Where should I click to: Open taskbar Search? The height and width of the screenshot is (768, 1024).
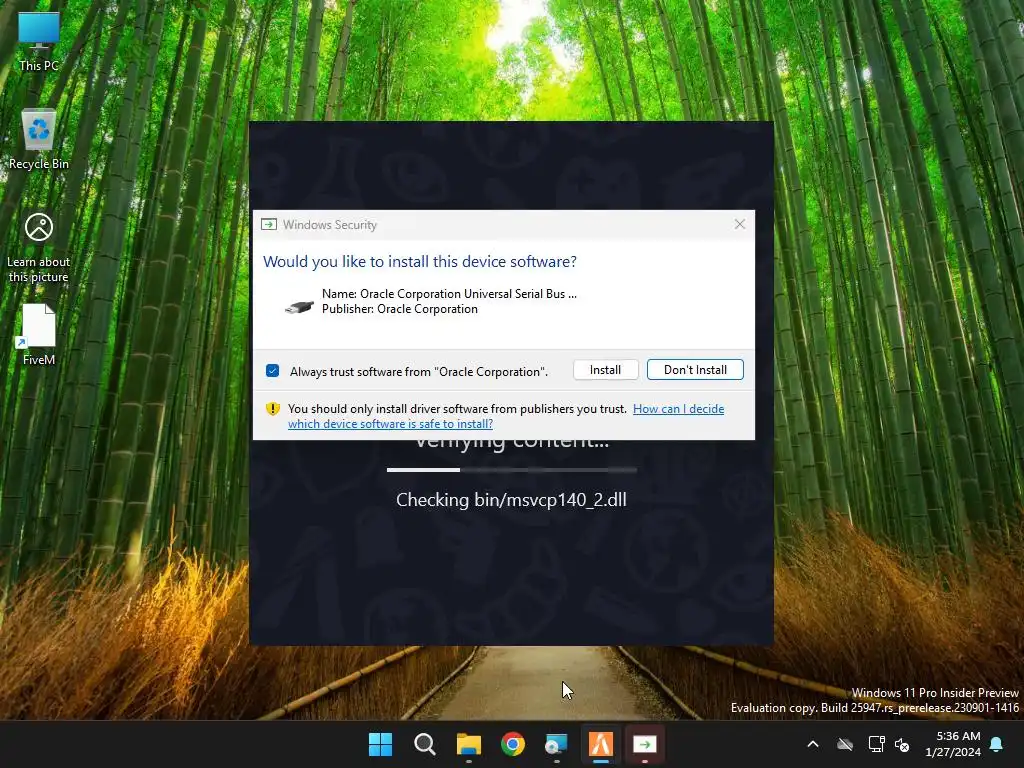pos(424,744)
